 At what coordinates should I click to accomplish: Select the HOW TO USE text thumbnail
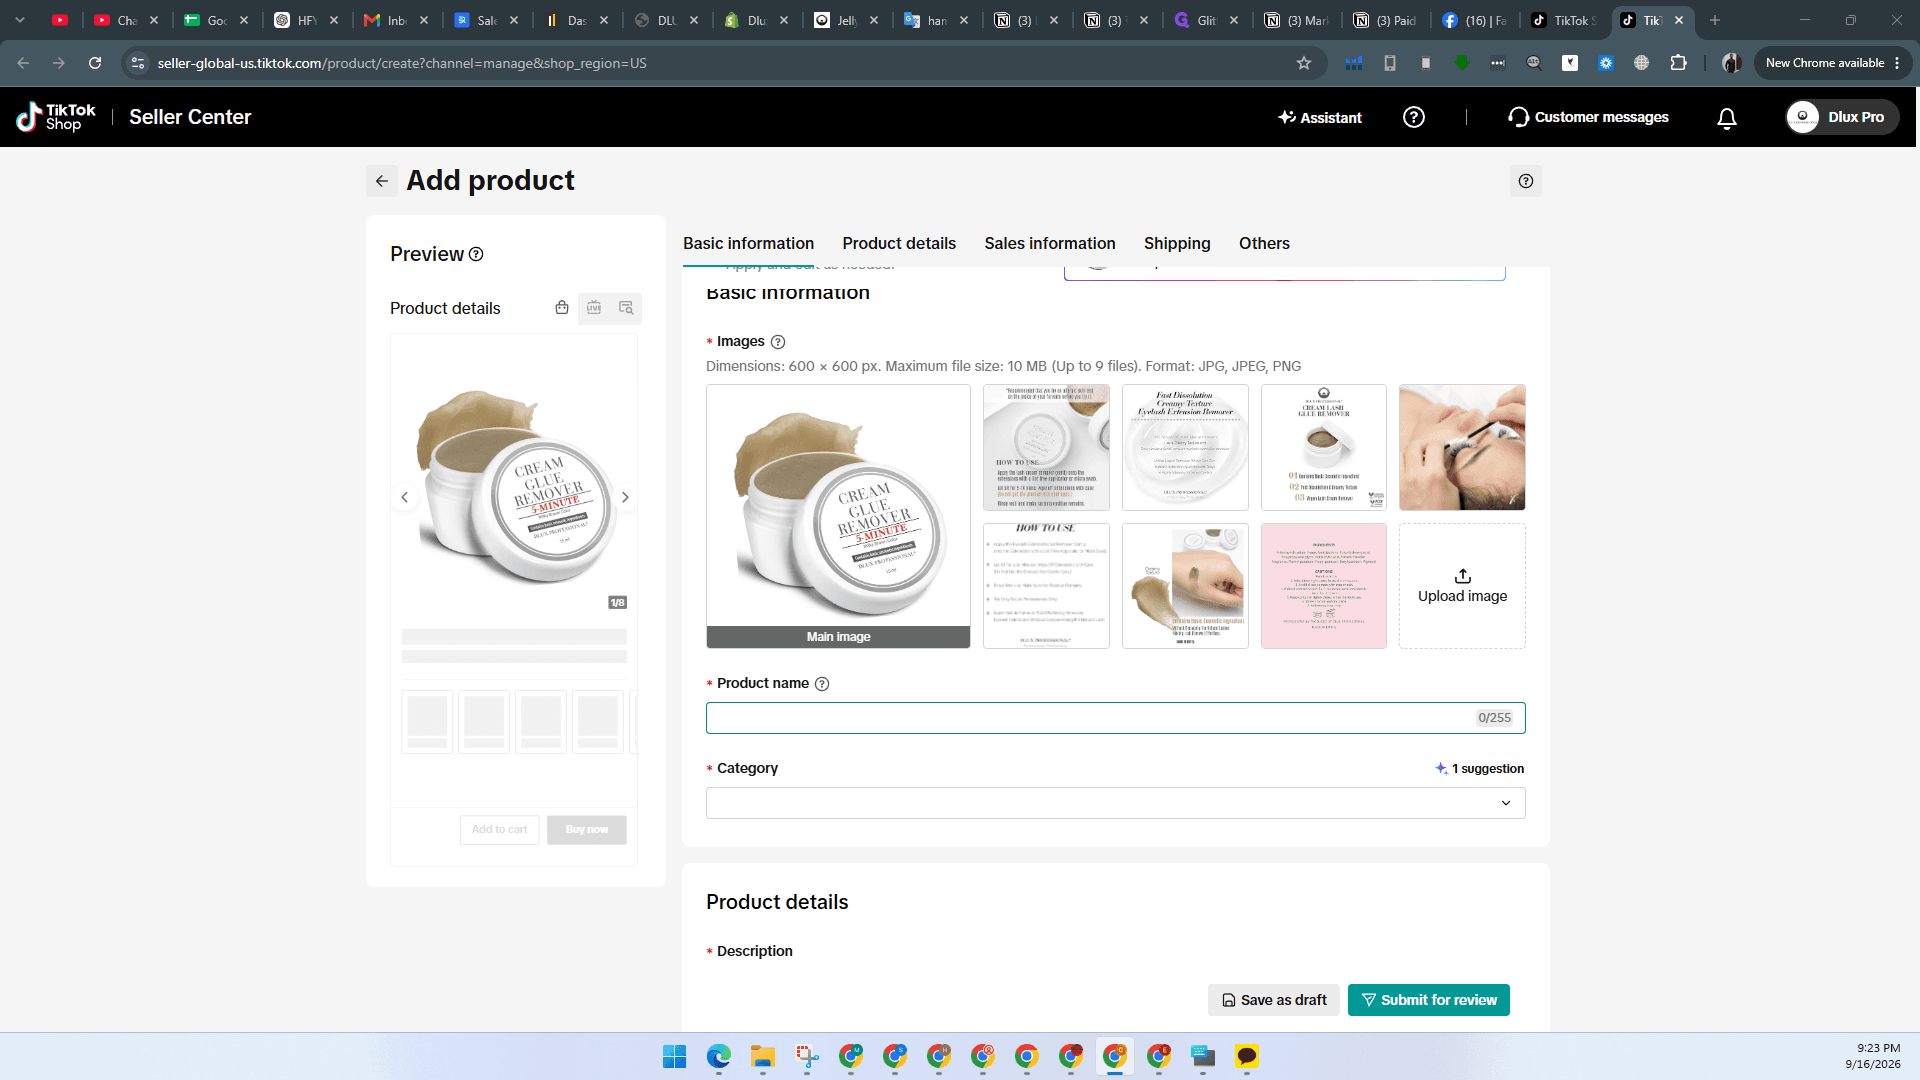[x=1046, y=586]
